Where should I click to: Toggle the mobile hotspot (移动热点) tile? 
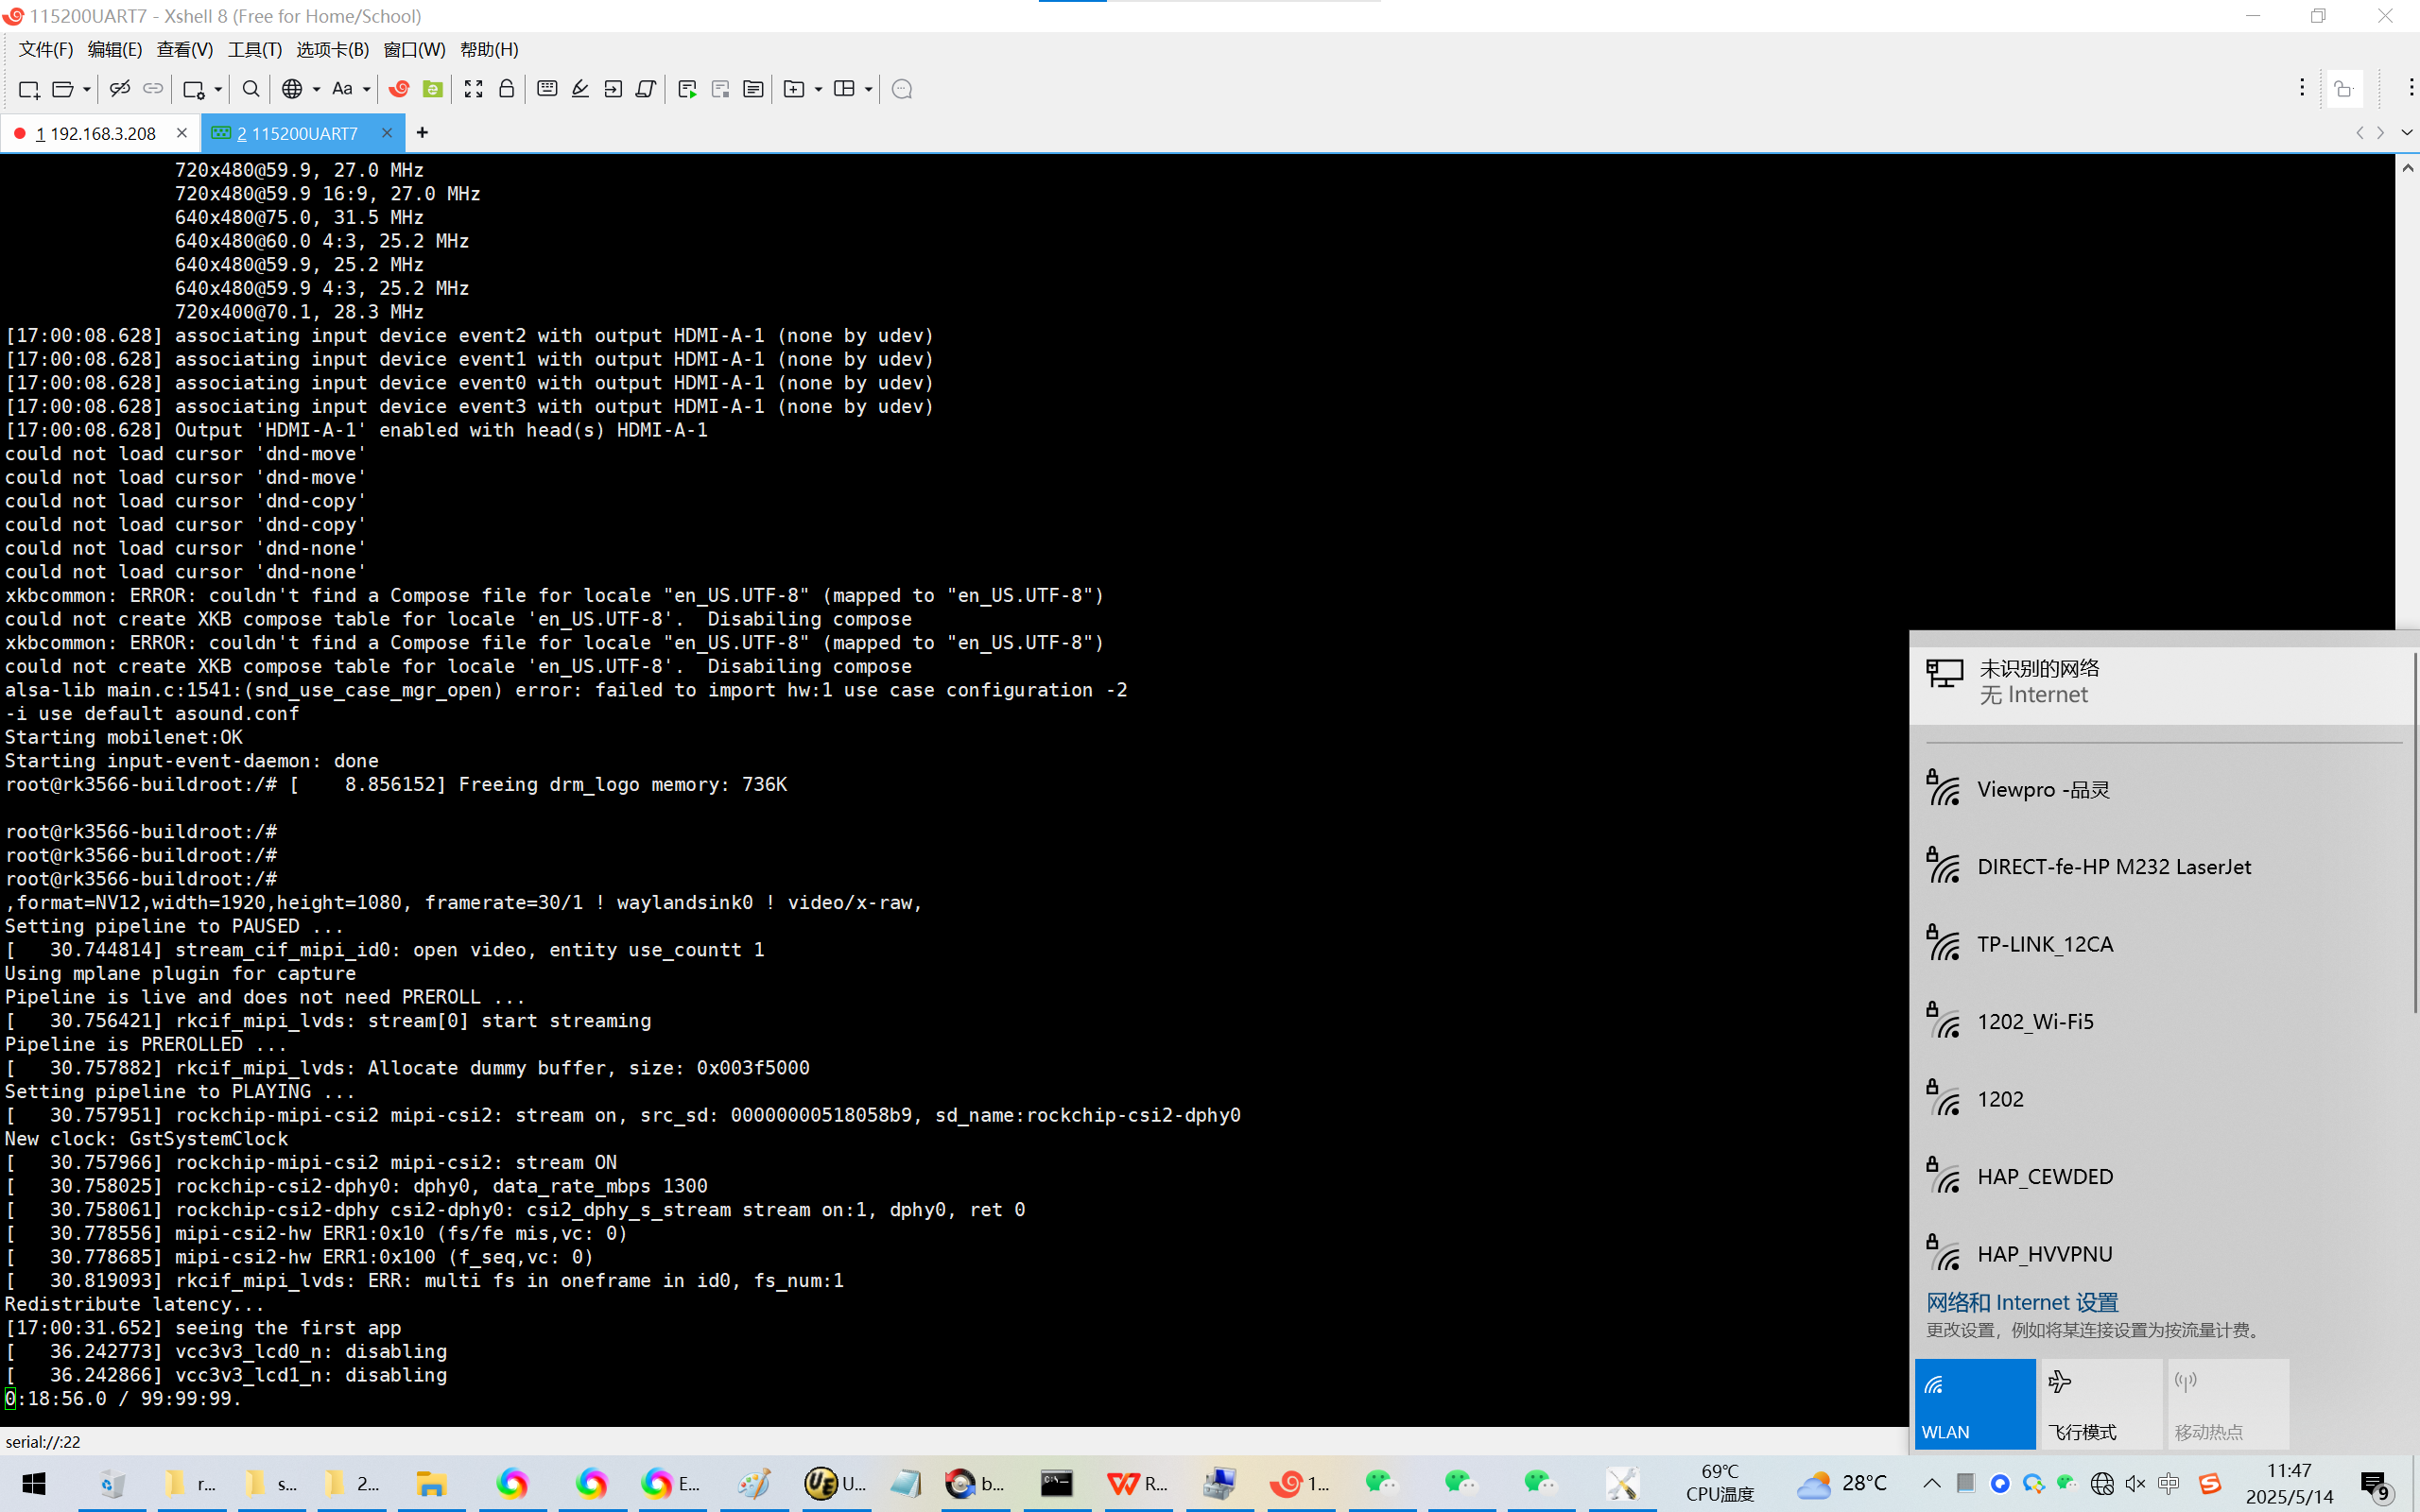tap(2226, 1403)
